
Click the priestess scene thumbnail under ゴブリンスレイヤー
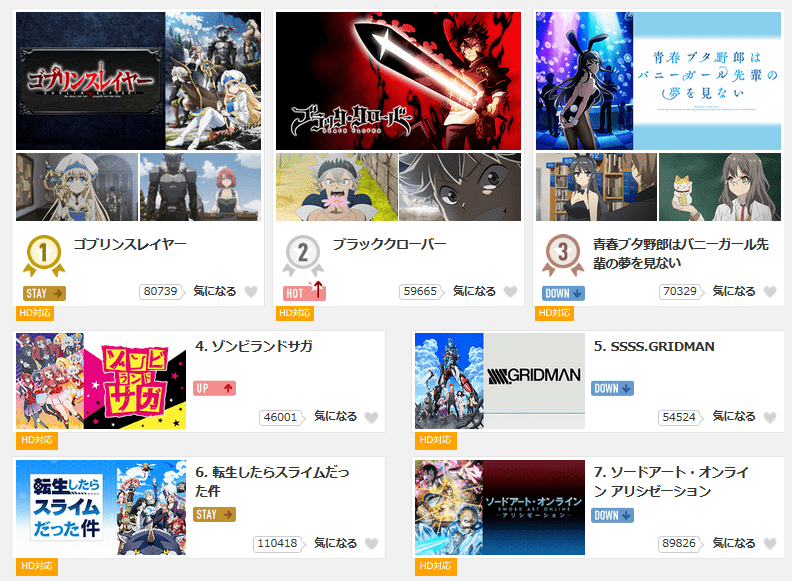coord(77,187)
